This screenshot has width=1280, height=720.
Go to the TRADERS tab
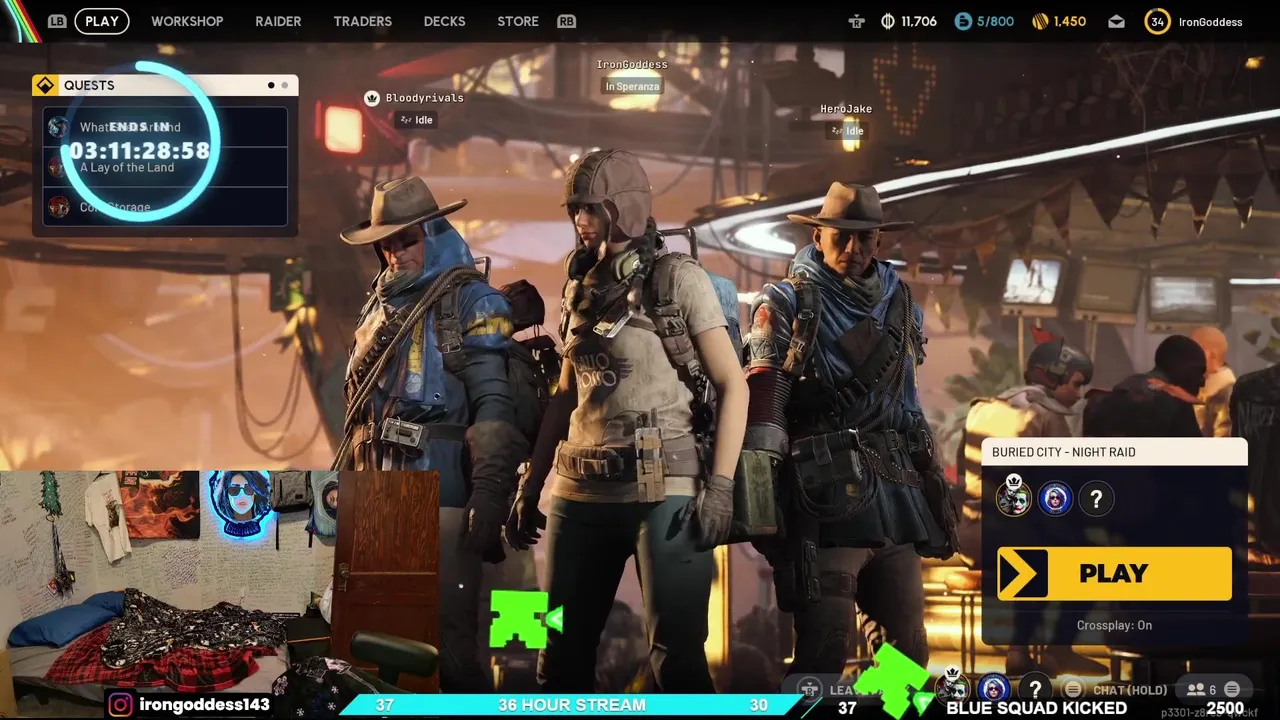click(362, 21)
